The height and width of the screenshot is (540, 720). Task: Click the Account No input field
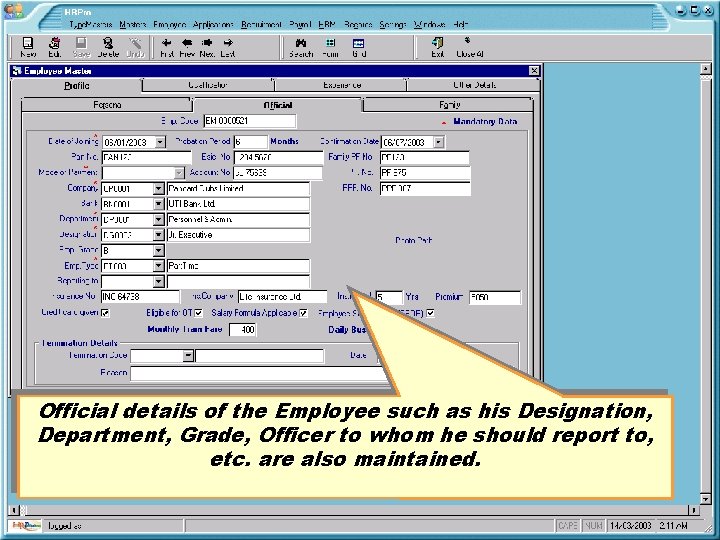(x=278, y=173)
